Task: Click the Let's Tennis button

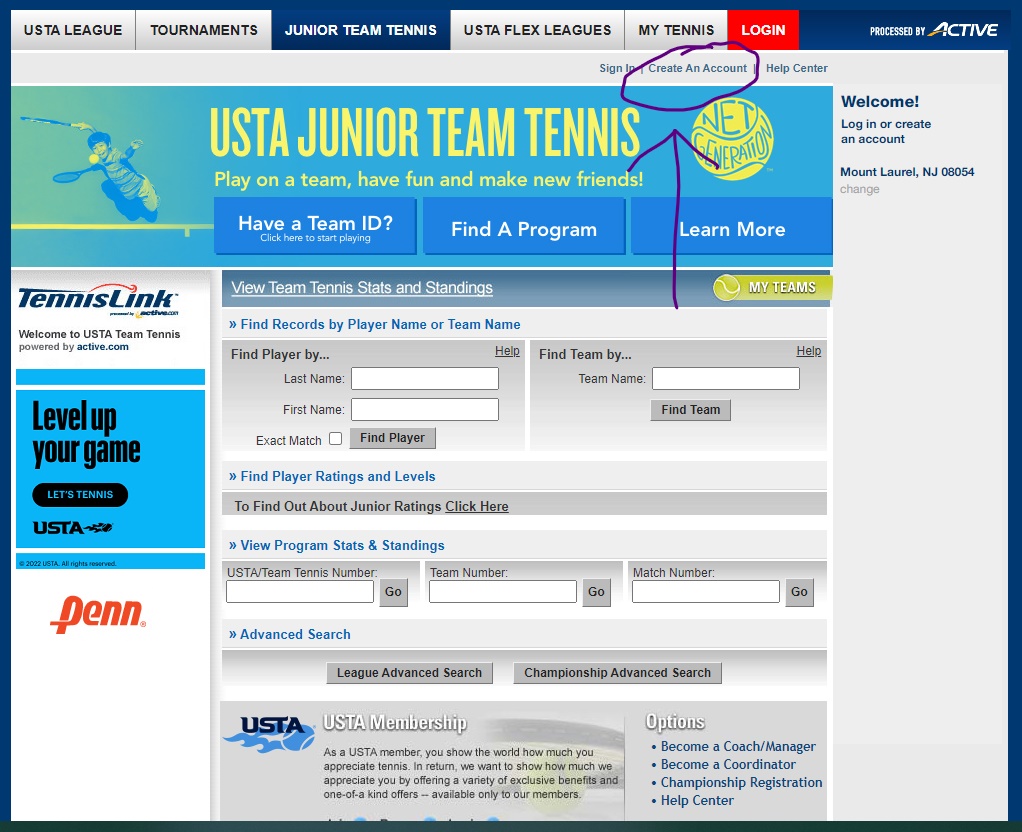Action: click(80, 495)
